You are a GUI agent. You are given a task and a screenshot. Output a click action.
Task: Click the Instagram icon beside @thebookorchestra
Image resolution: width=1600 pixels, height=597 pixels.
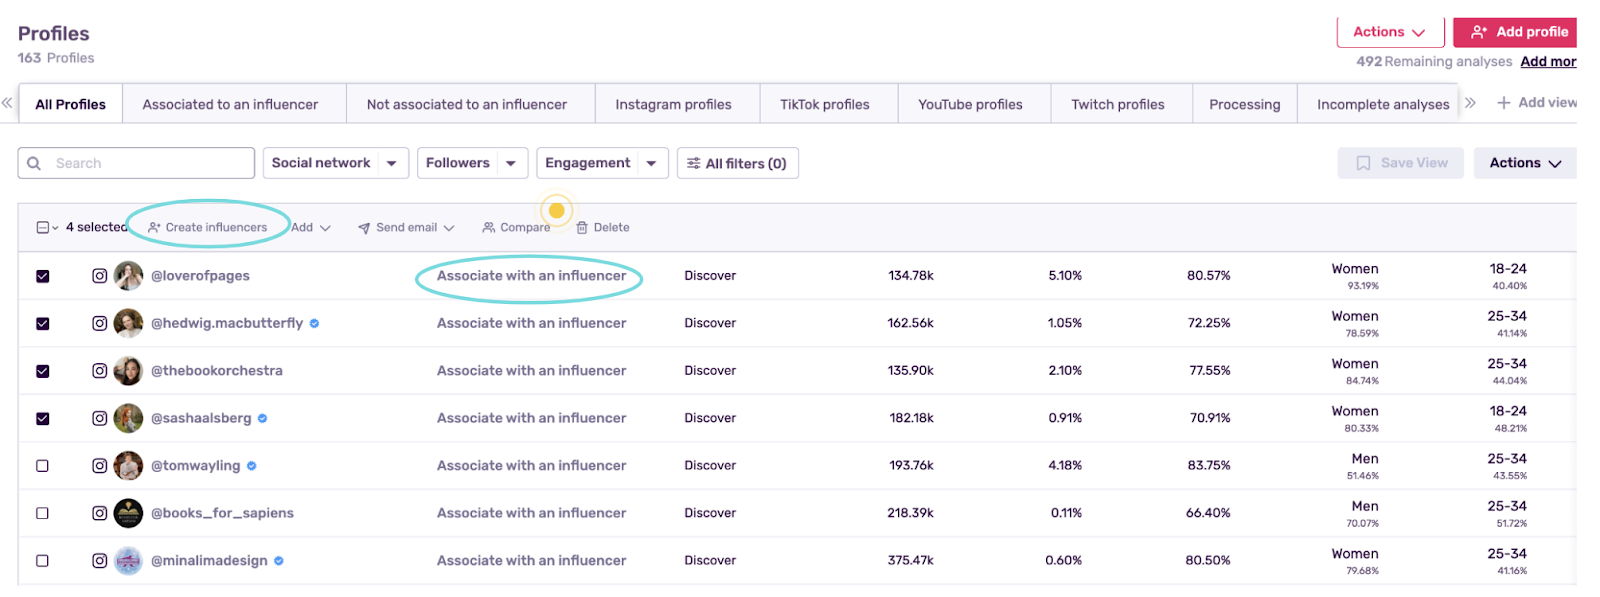[x=100, y=371]
